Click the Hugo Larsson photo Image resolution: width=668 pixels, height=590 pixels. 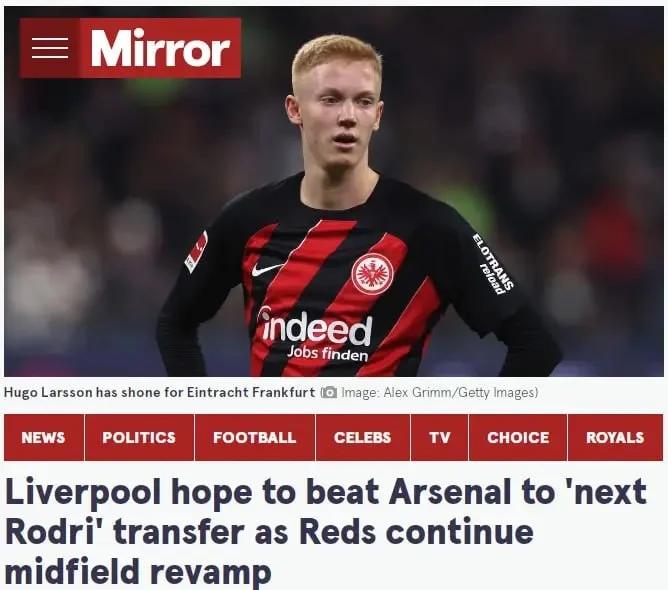point(334,191)
